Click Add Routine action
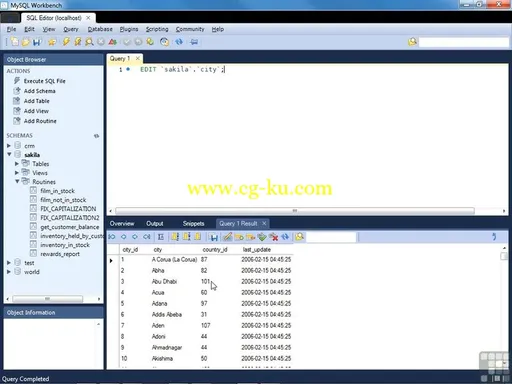This screenshot has width=512, height=384. click(40, 121)
